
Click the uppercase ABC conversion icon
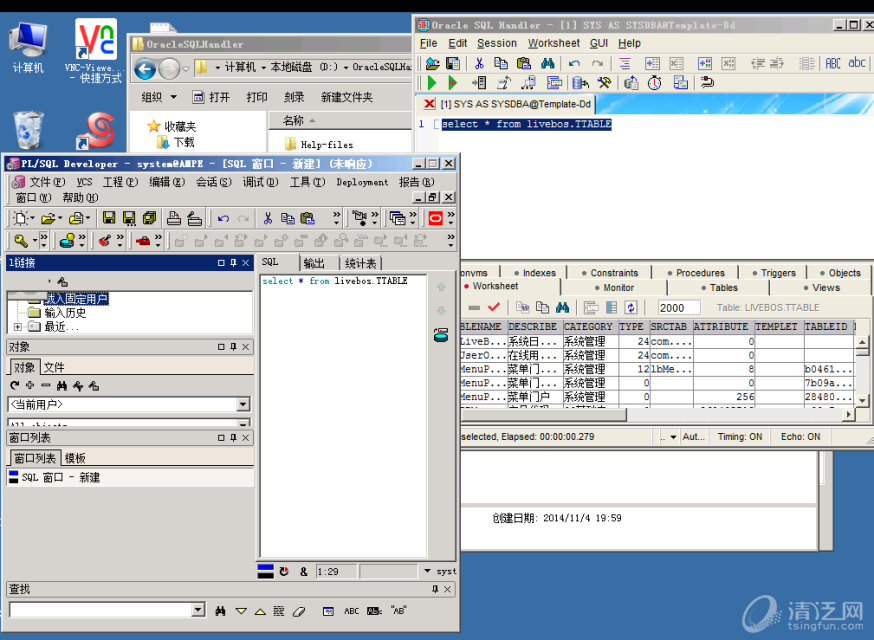tap(832, 63)
